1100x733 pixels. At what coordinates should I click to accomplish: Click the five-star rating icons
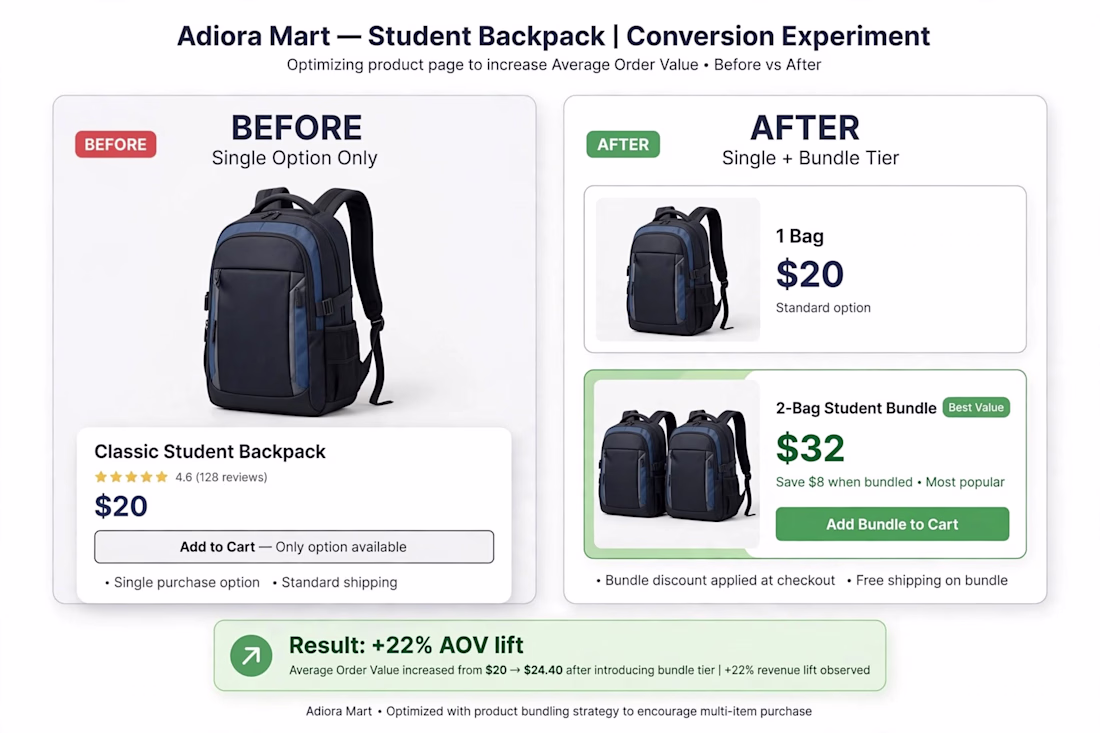[x=131, y=477]
